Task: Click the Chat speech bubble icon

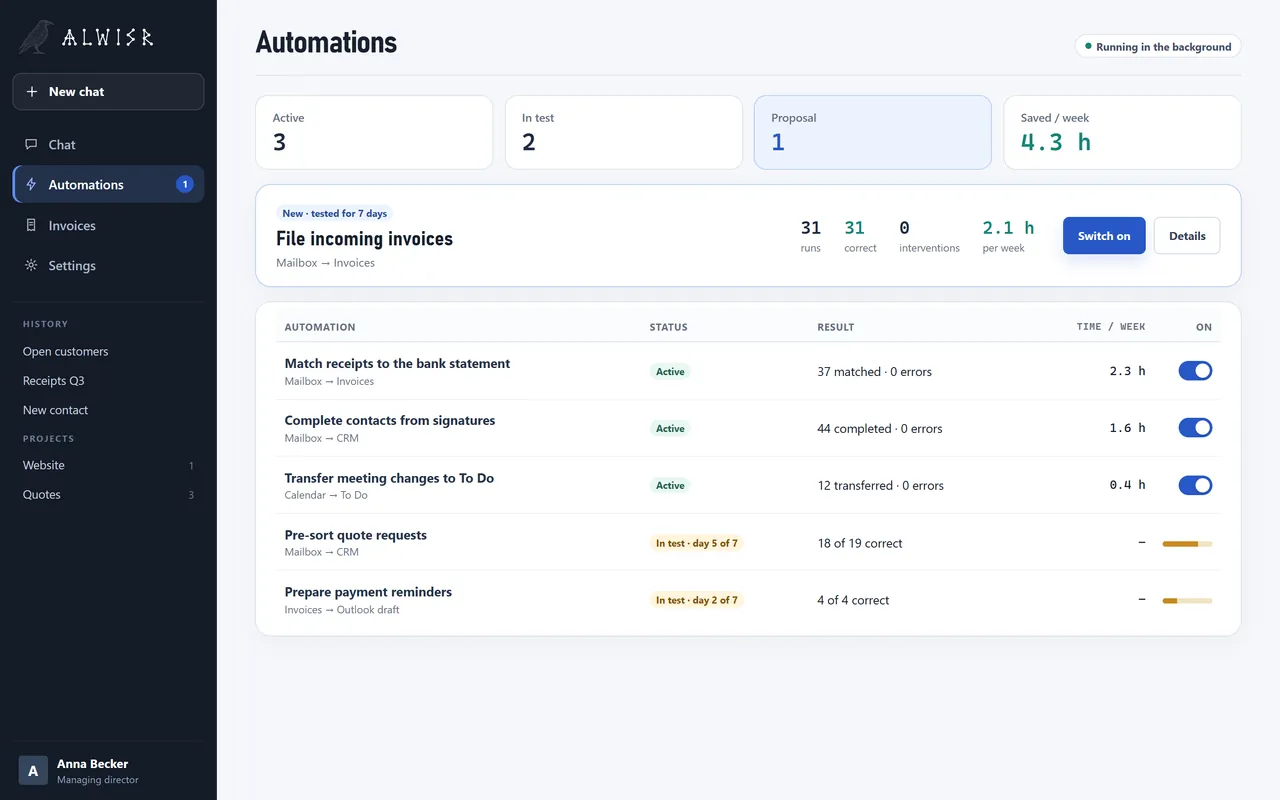Action: coord(31,145)
